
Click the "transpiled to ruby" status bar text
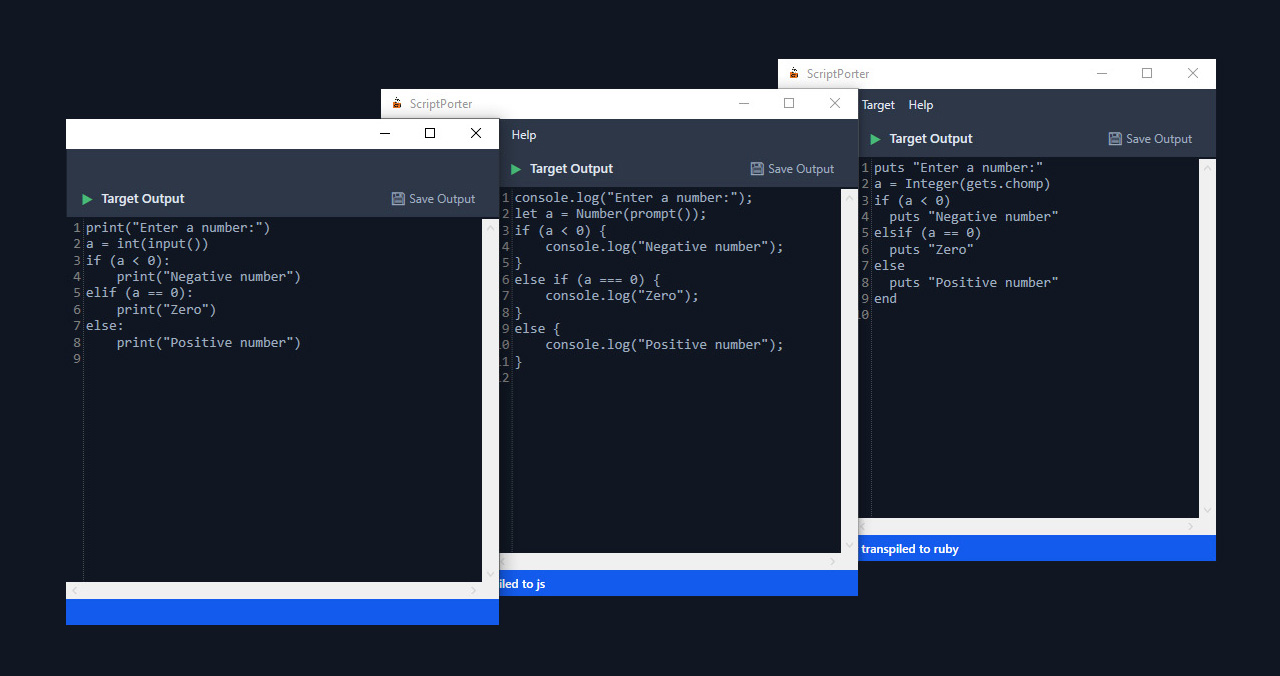(910, 549)
